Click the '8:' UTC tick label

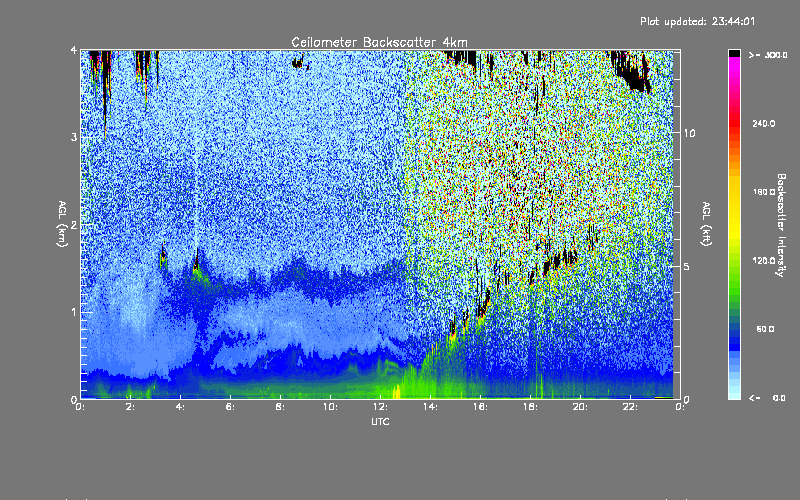click(280, 407)
